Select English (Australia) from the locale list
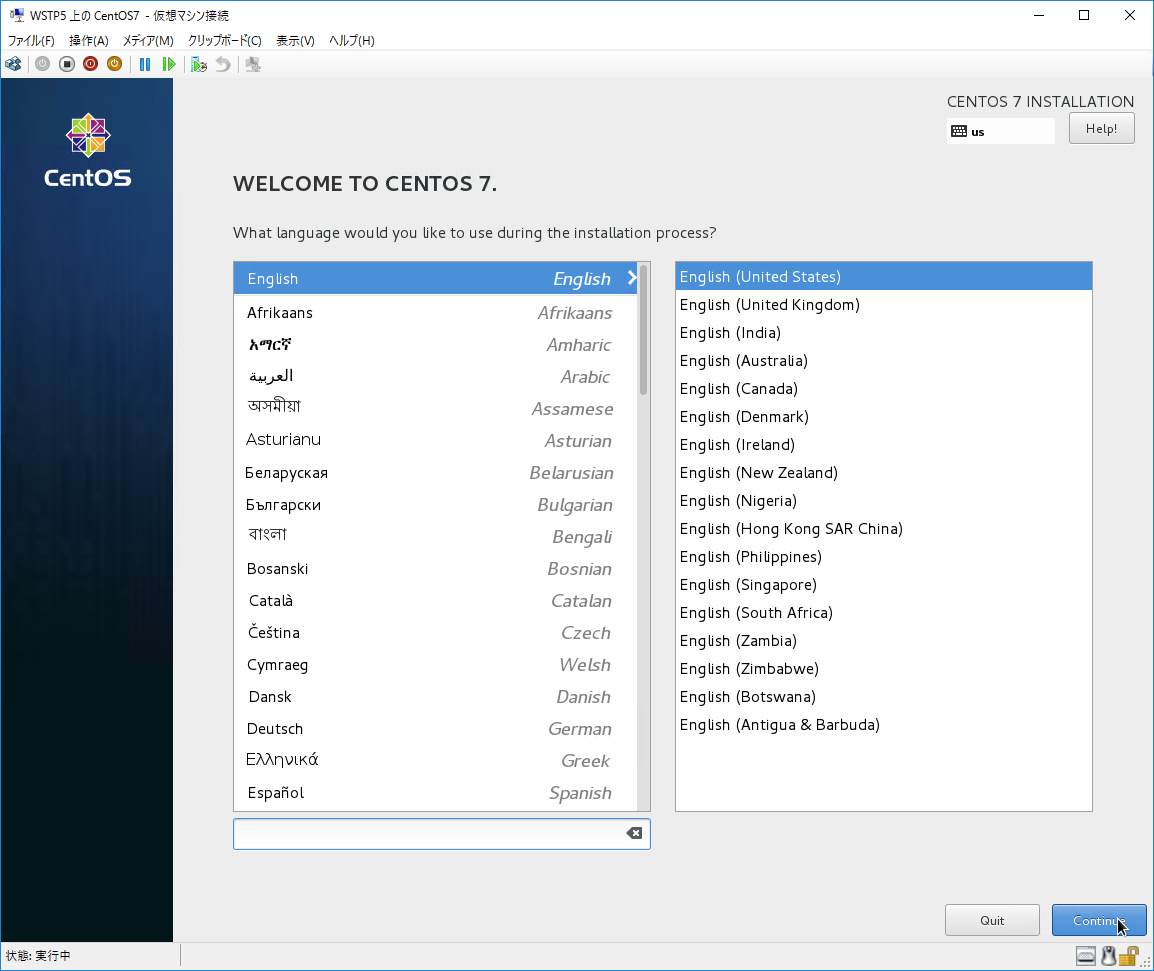1154x971 pixels. [744, 361]
